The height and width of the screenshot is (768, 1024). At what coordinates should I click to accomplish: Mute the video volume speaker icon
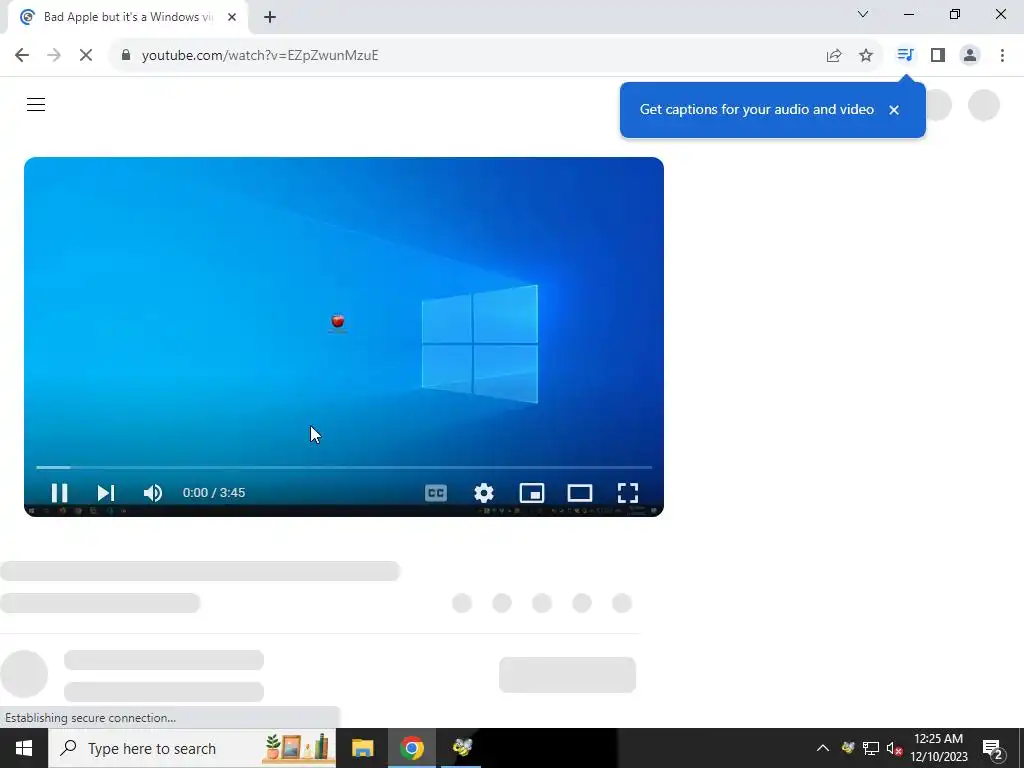(x=153, y=492)
